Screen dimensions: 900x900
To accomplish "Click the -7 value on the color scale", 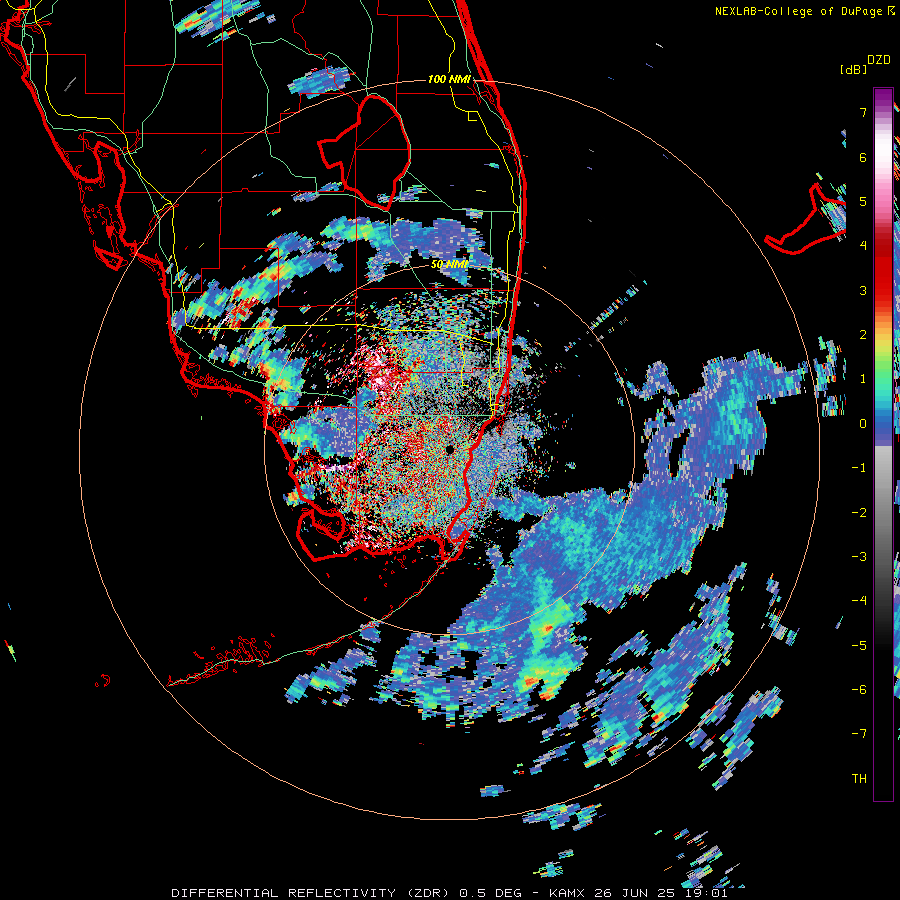I will click(x=859, y=734).
